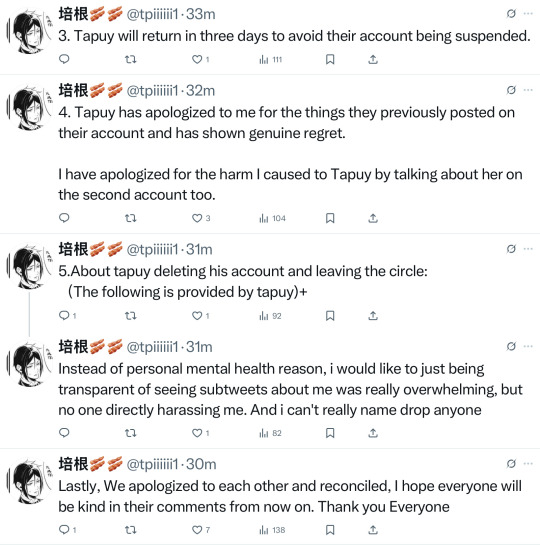Open @tpiiiiii1 handle on the 33m tweet
This screenshot has height=545, width=540.
coord(152,14)
